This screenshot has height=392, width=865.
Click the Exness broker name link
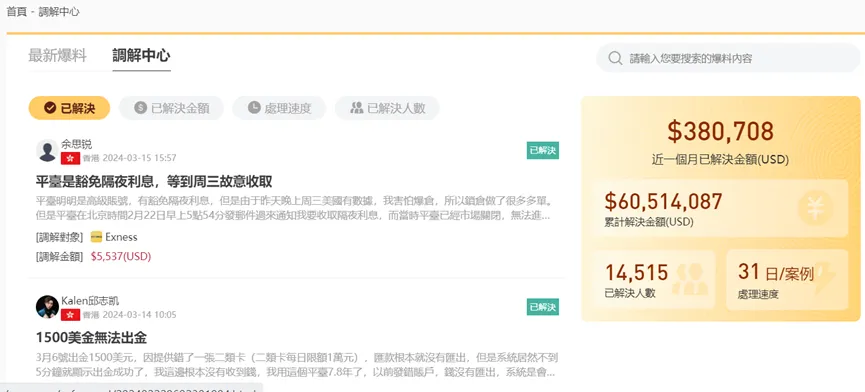point(121,237)
